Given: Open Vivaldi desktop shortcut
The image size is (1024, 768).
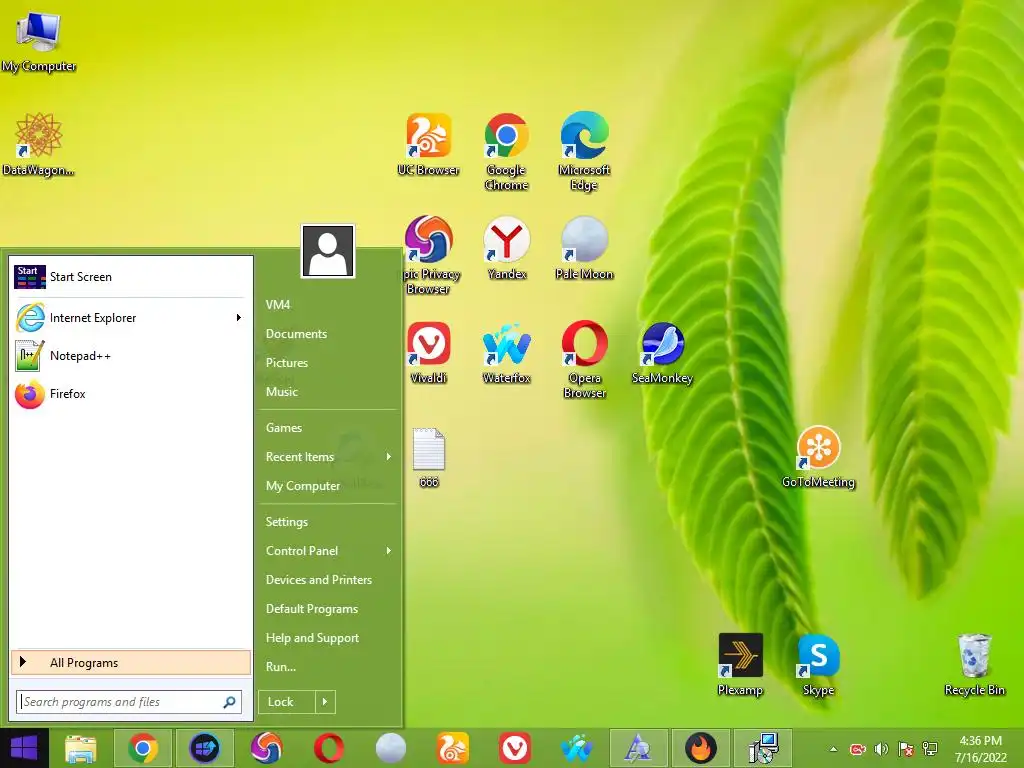Looking at the screenshot, I should pos(428,353).
